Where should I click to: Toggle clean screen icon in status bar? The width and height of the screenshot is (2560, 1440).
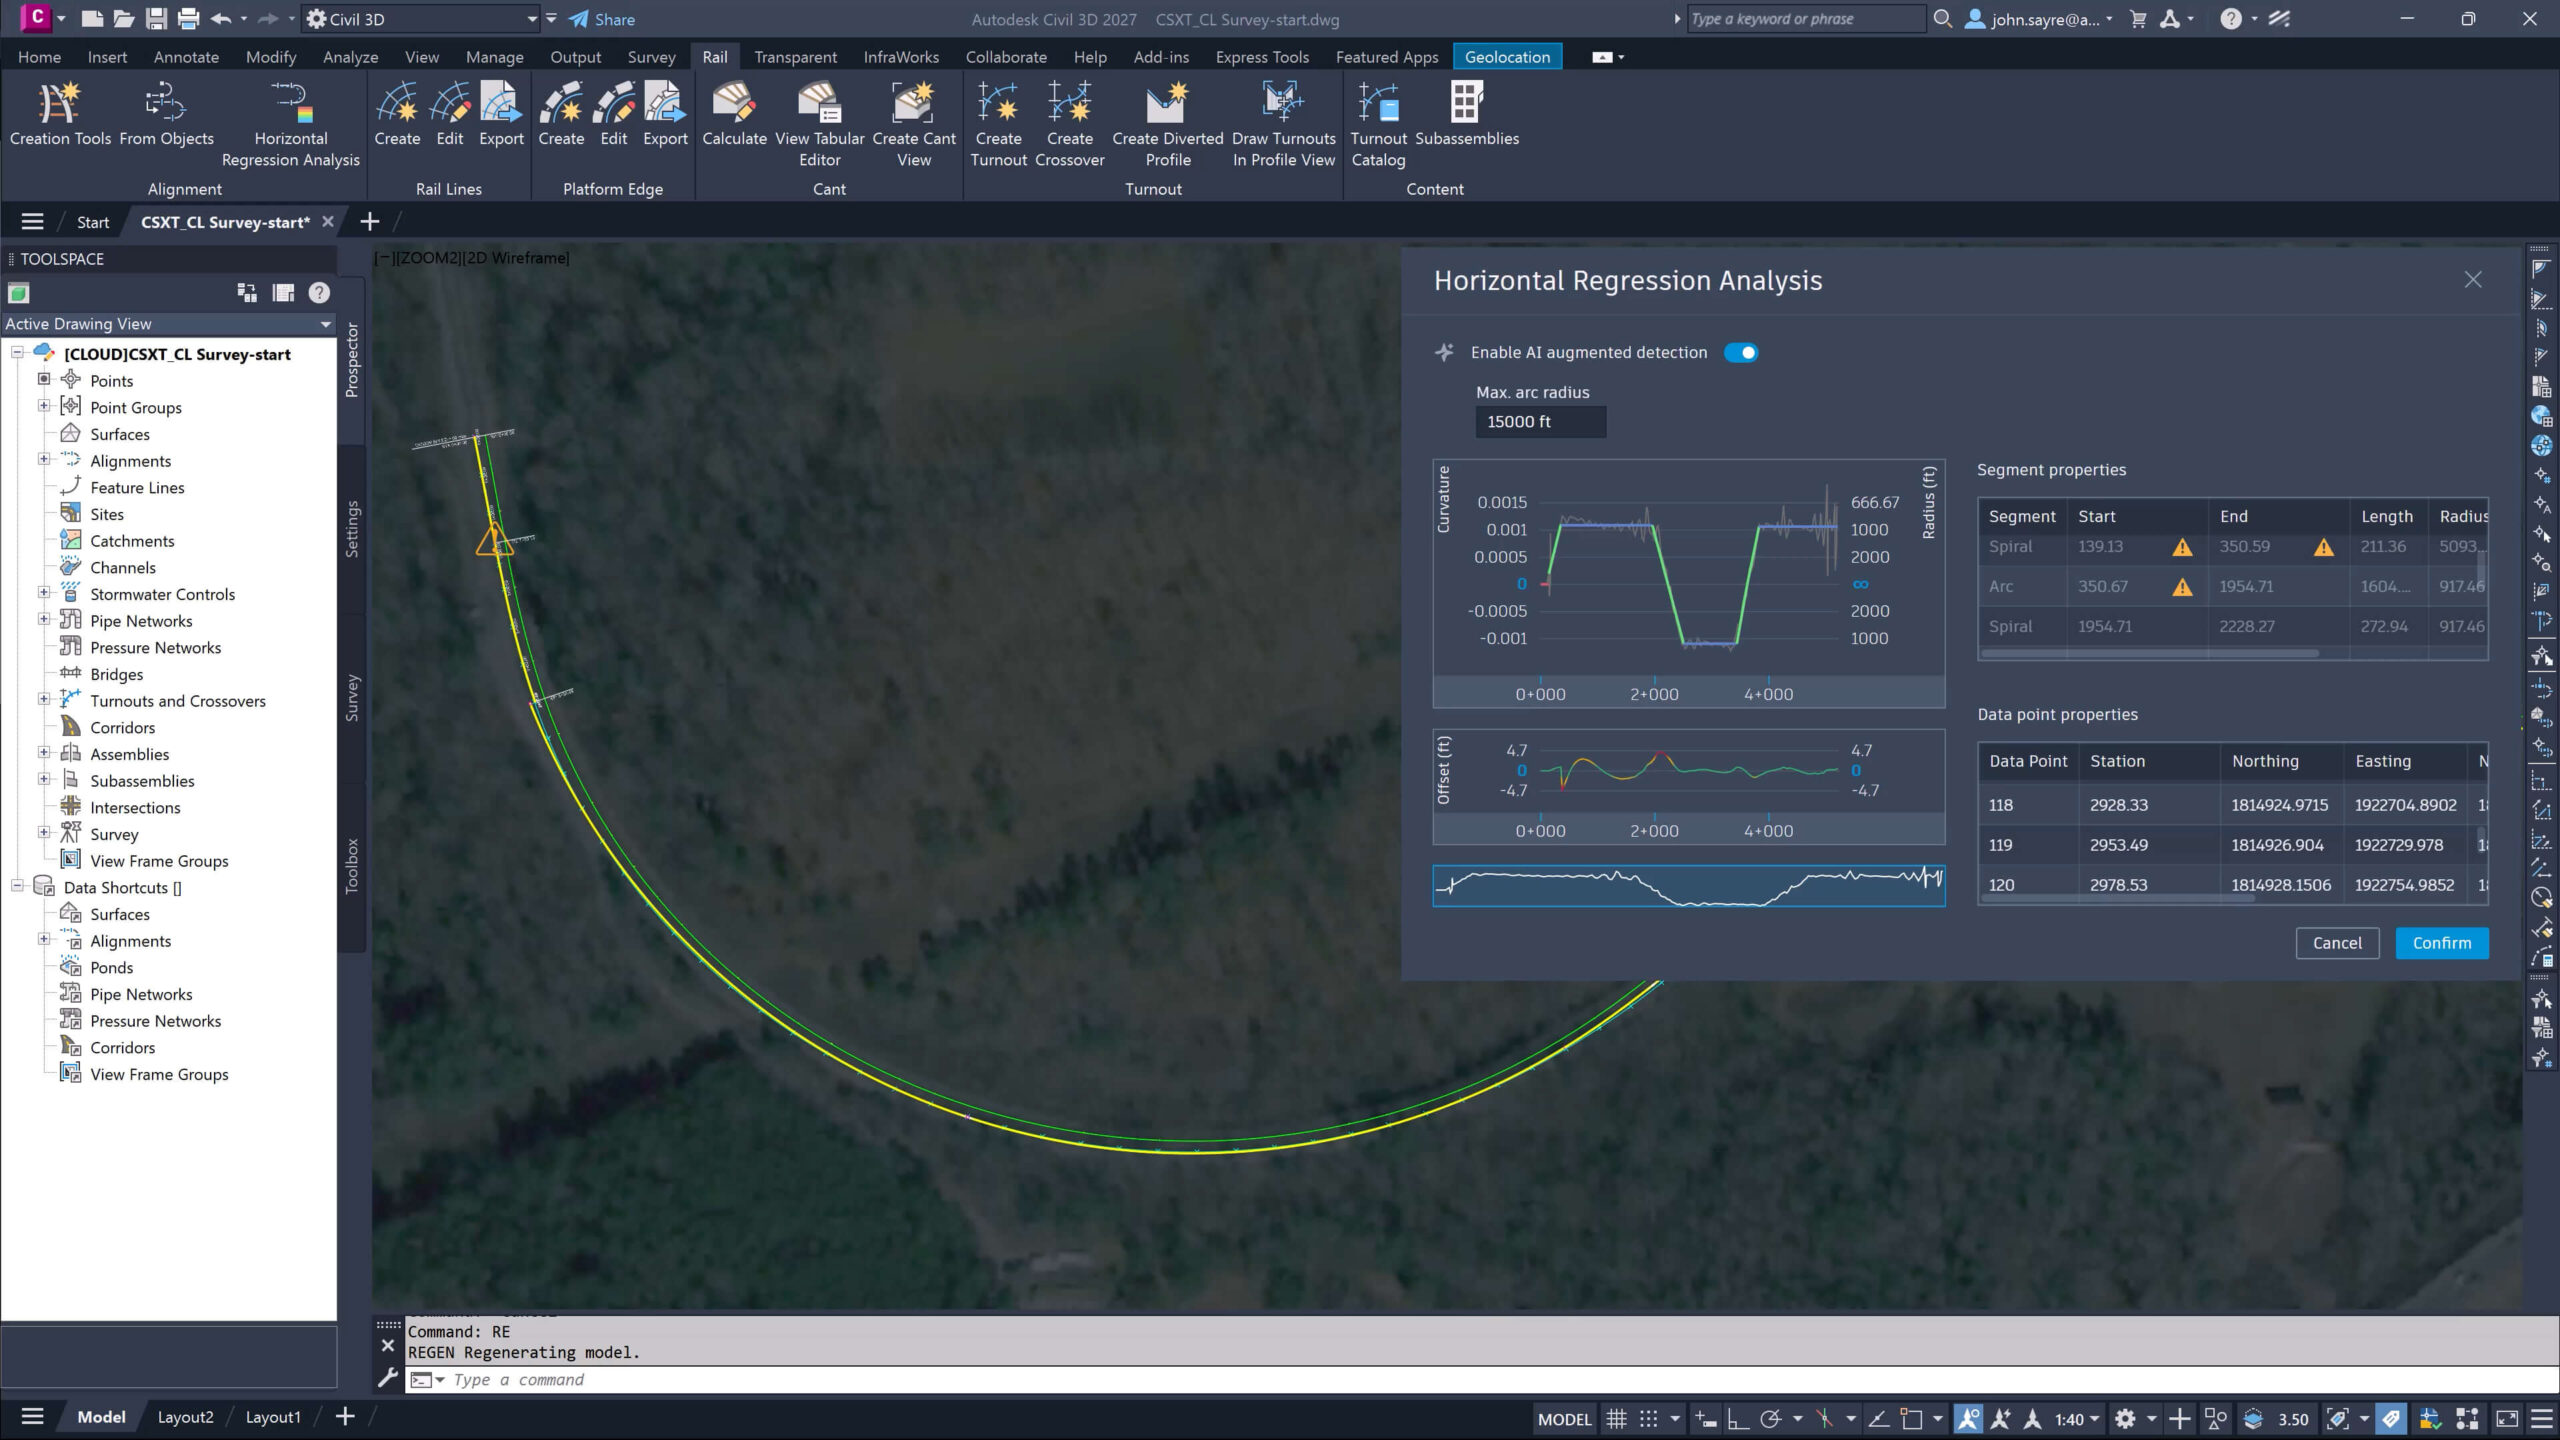point(2507,1419)
